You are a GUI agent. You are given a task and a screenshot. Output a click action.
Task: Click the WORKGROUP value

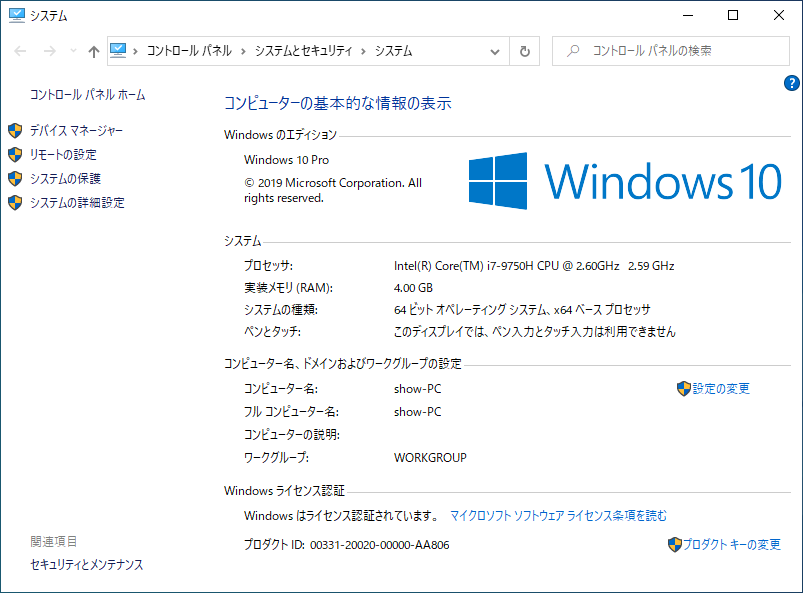(430, 457)
